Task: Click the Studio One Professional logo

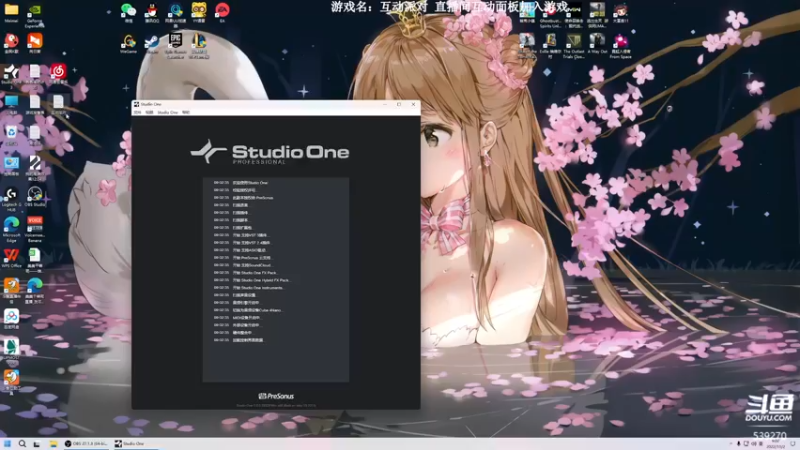Action: click(x=270, y=152)
